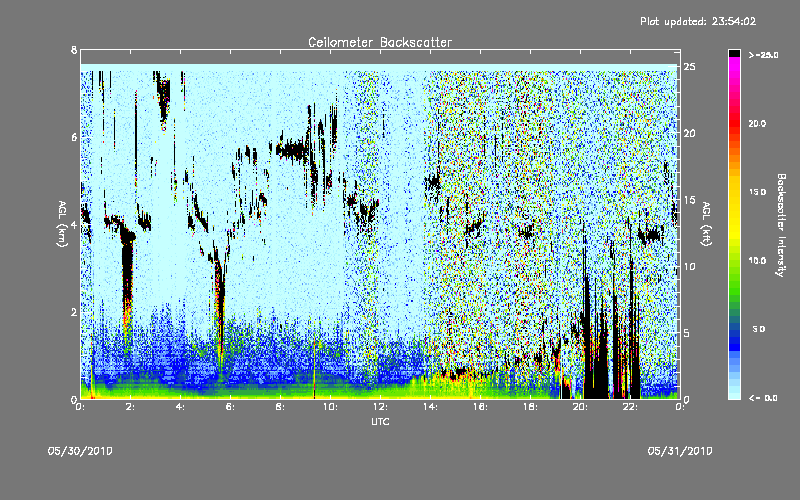Click the 'AGL (km)' axis label

pos(62,224)
